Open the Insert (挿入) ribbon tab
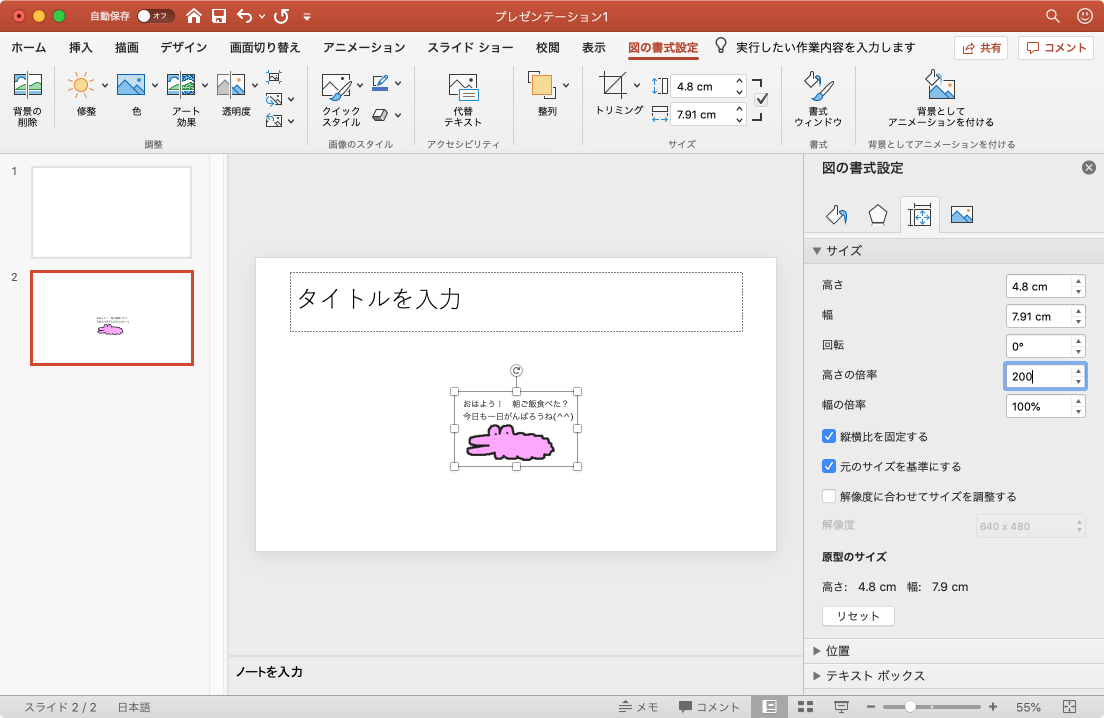 (x=80, y=47)
